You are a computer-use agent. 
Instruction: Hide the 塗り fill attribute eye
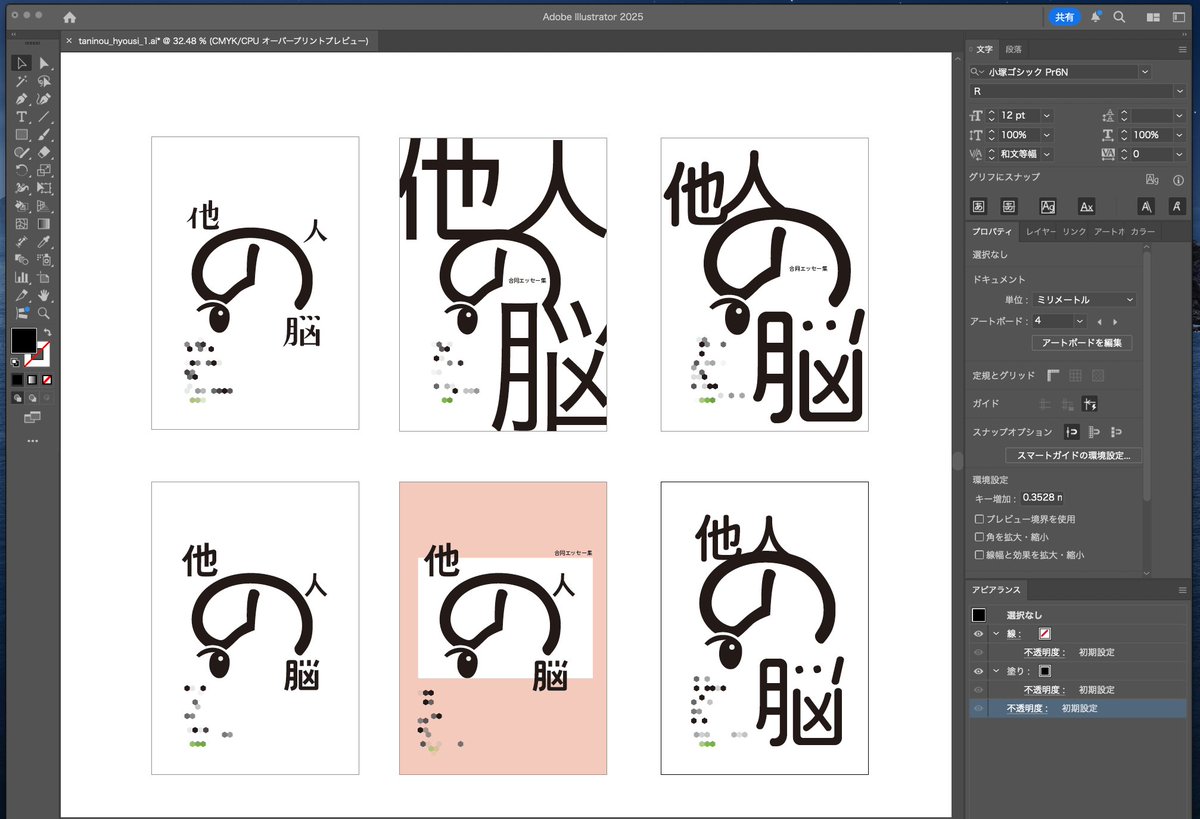tap(978, 671)
